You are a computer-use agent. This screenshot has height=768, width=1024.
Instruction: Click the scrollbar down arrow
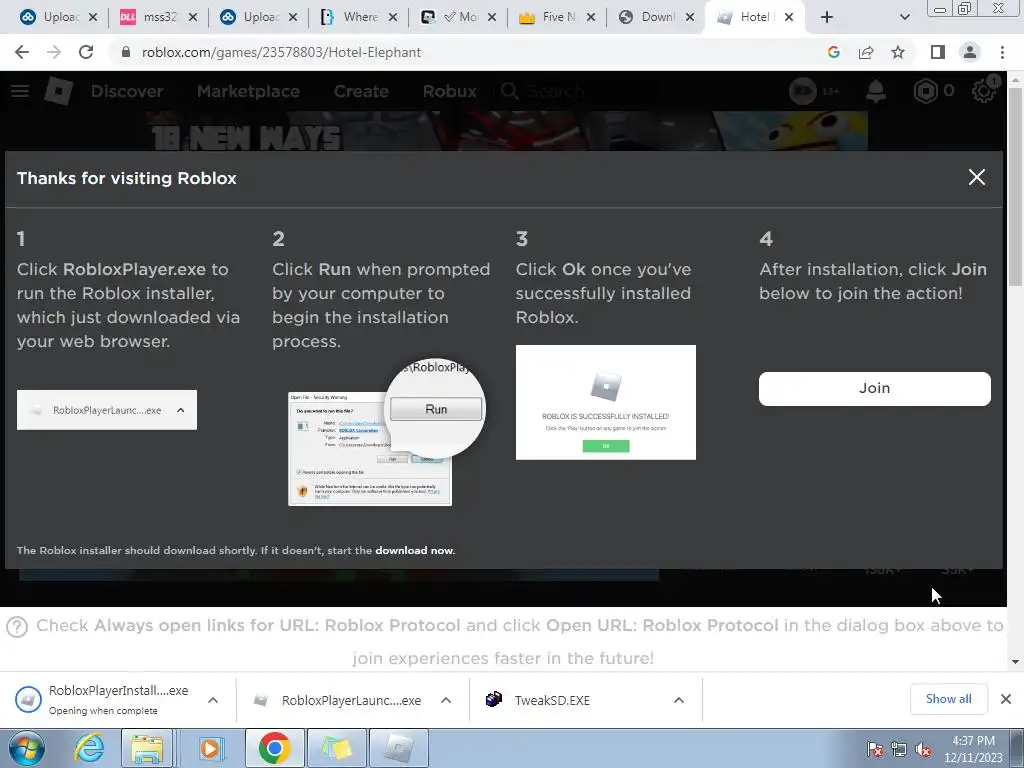[1016, 662]
